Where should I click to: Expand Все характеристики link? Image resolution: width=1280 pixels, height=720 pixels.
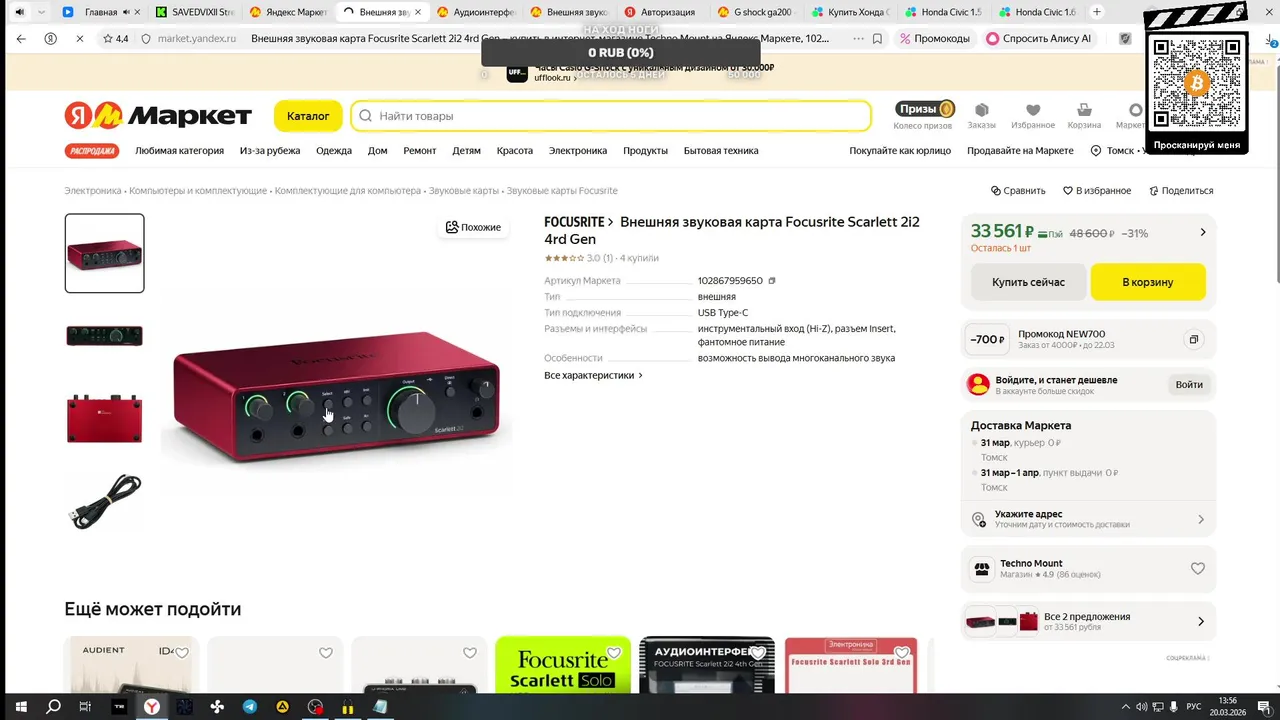[x=593, y=375]
